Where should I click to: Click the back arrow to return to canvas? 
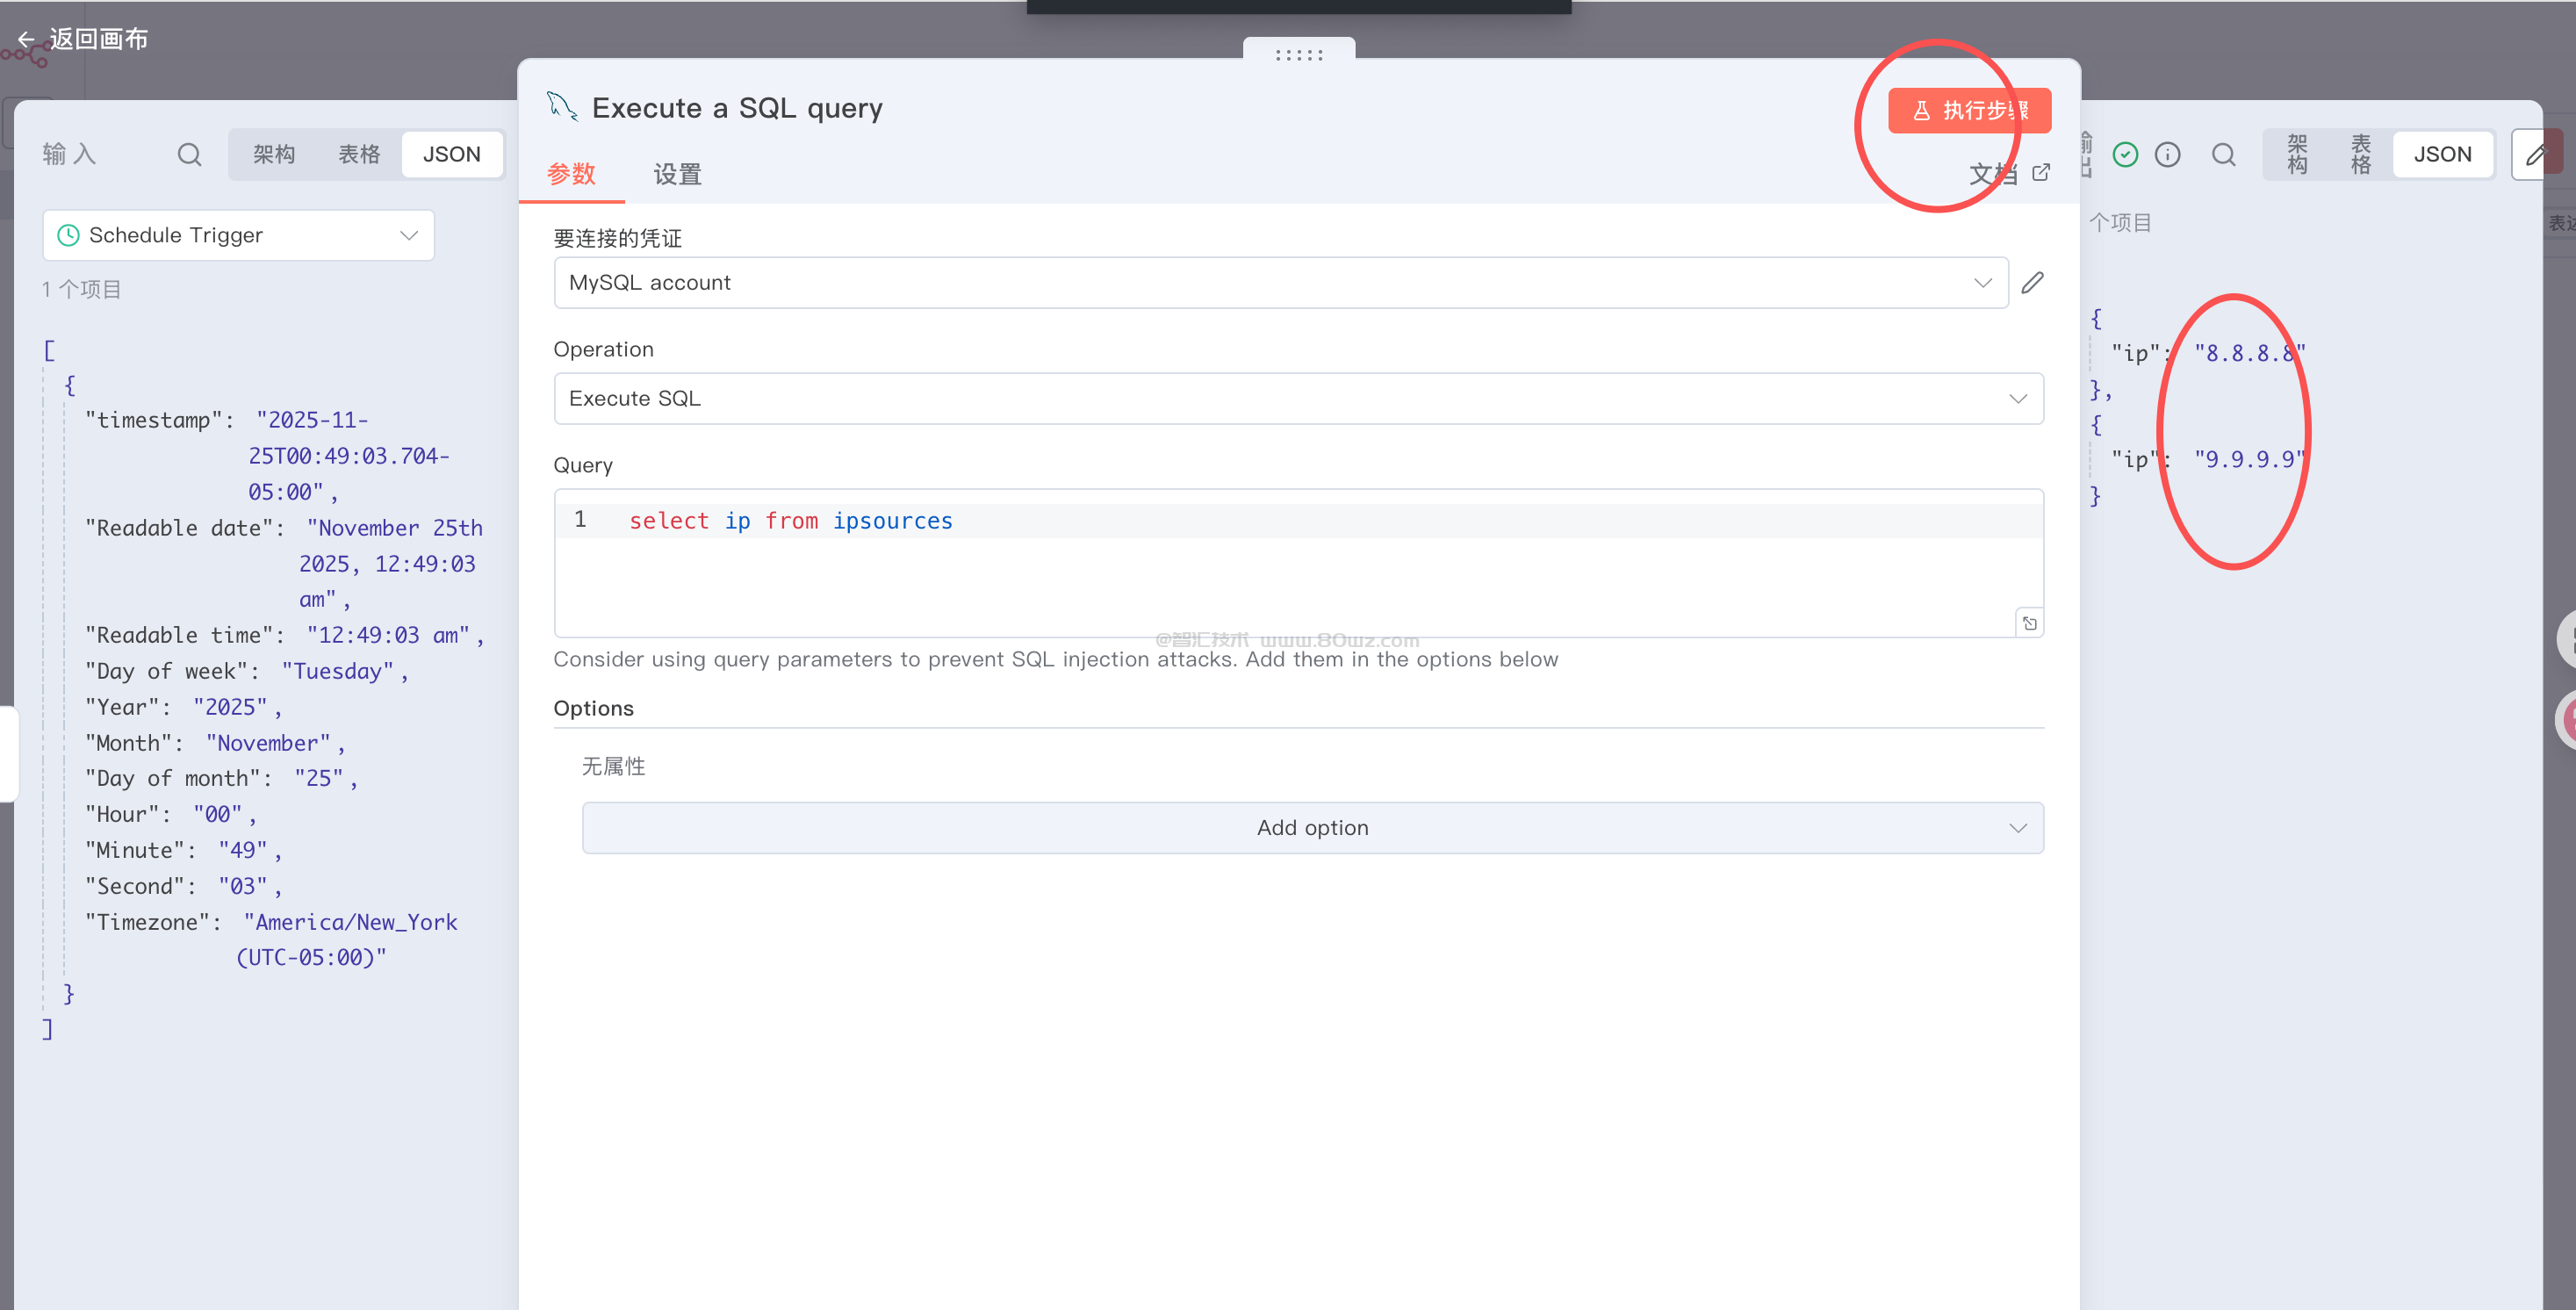pos(27,39)
